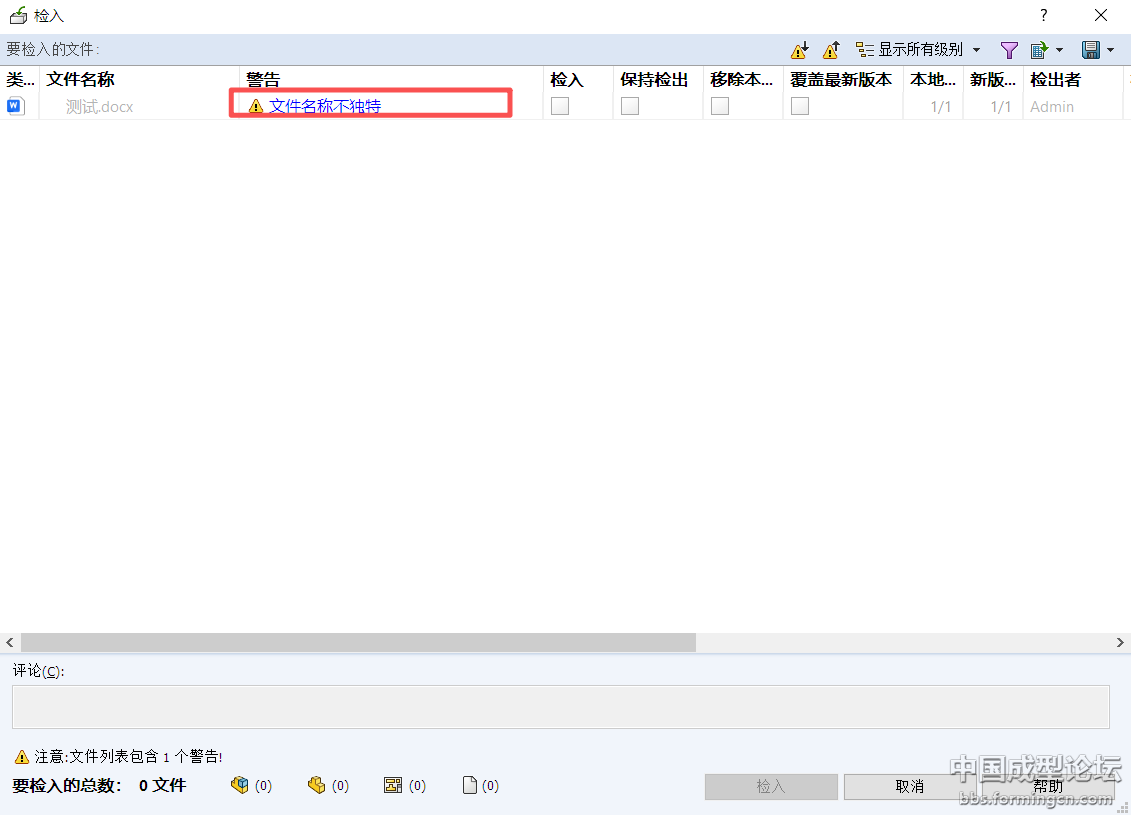Click the Word document icon for 测试.docx
Image resolution: width=1131 pixels, height=815 pixels.
(16, 106)
